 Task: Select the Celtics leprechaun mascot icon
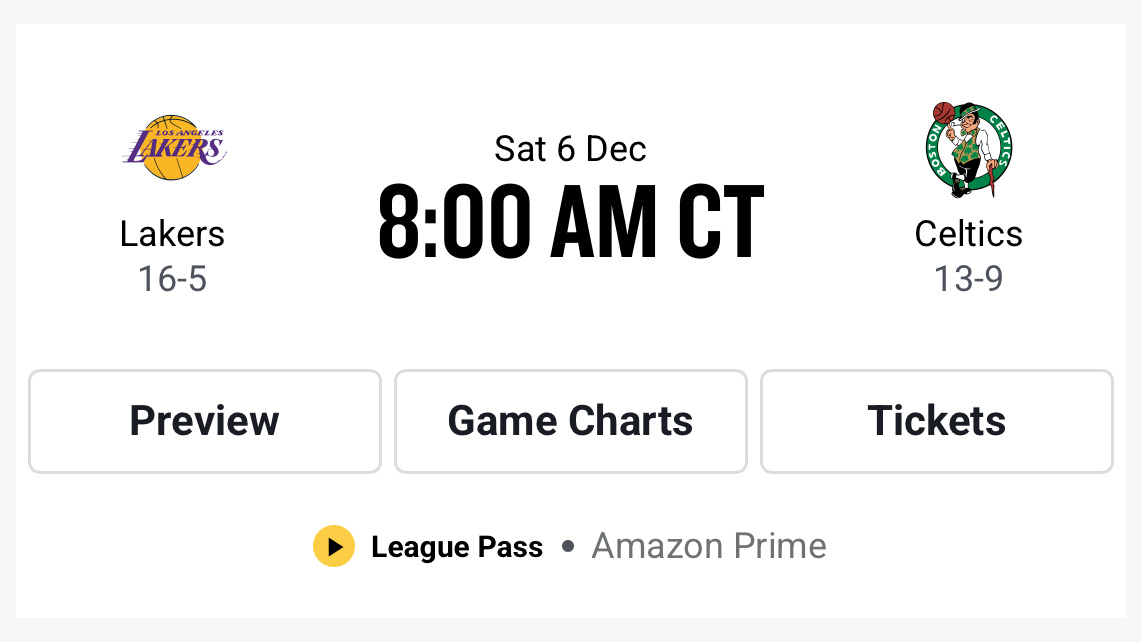click(x=968, y=148)
